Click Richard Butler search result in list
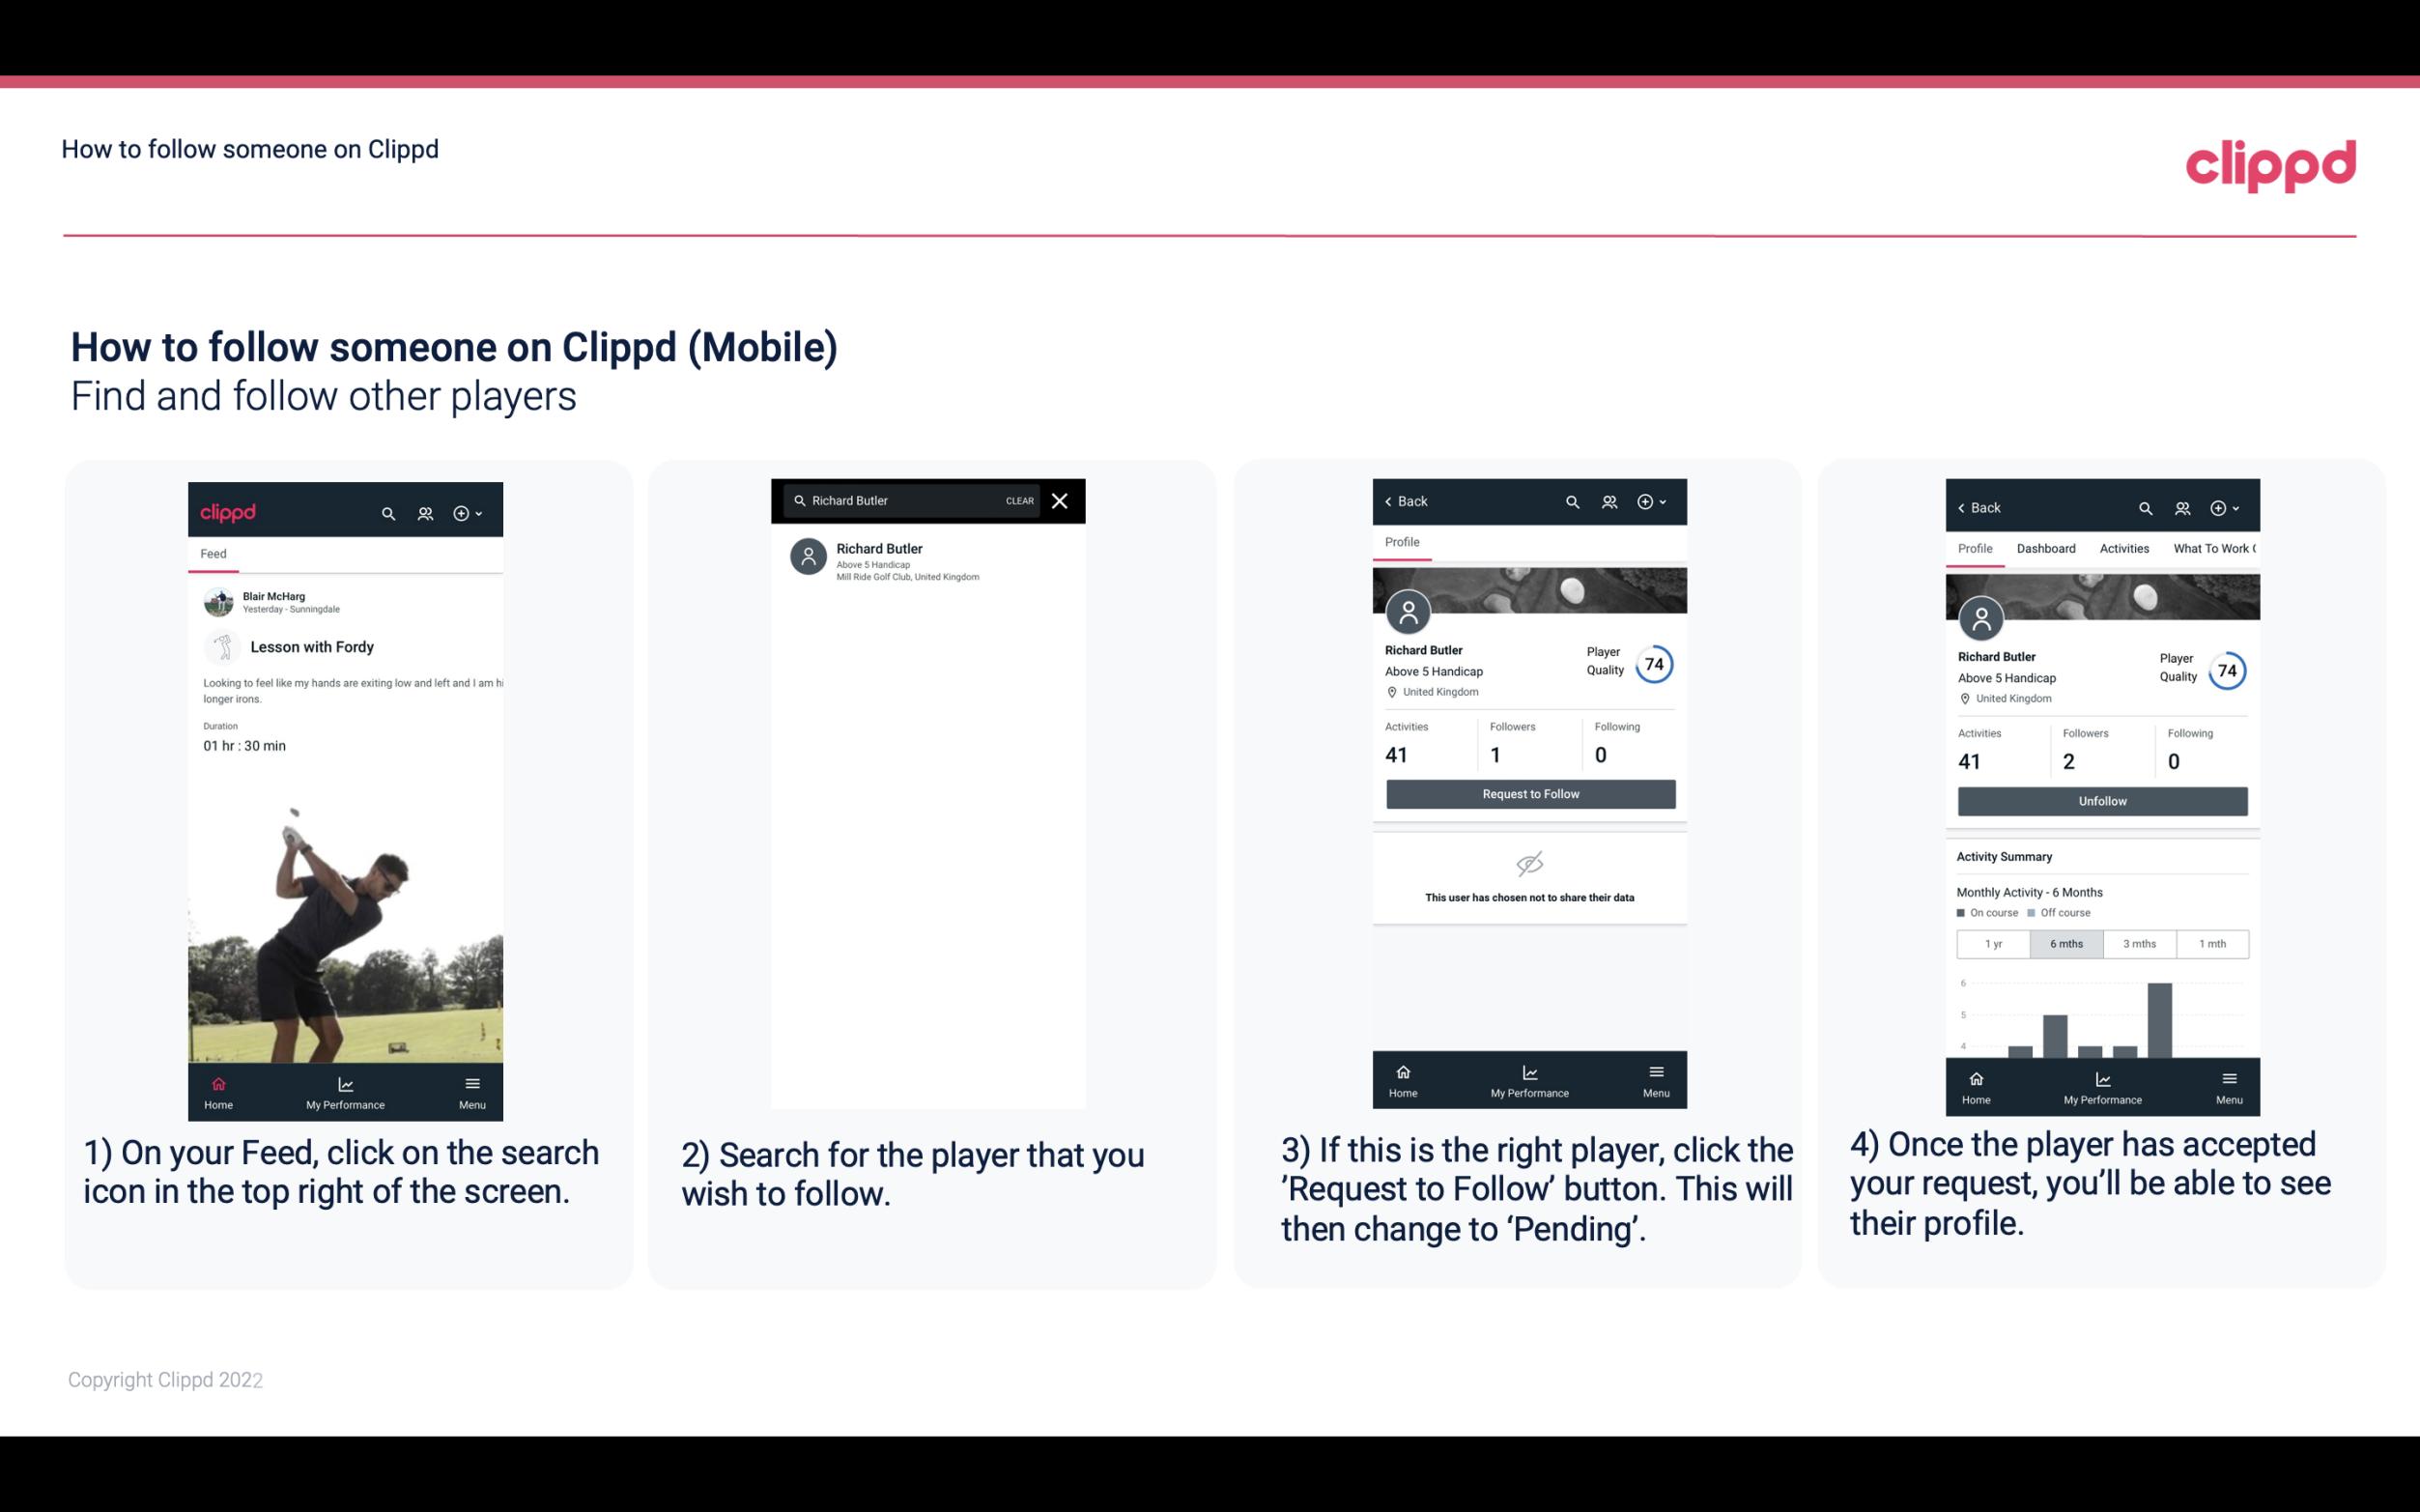This screenshot has width=2420, height=1512. (x=931, y=559)
